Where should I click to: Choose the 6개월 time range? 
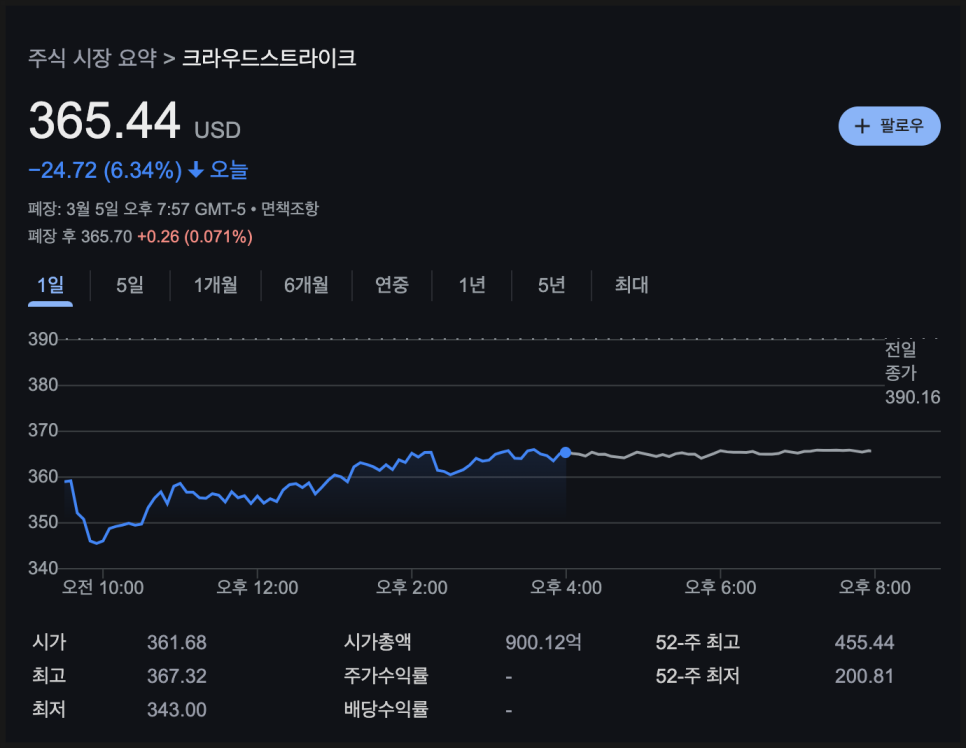[x=306, y=285]
